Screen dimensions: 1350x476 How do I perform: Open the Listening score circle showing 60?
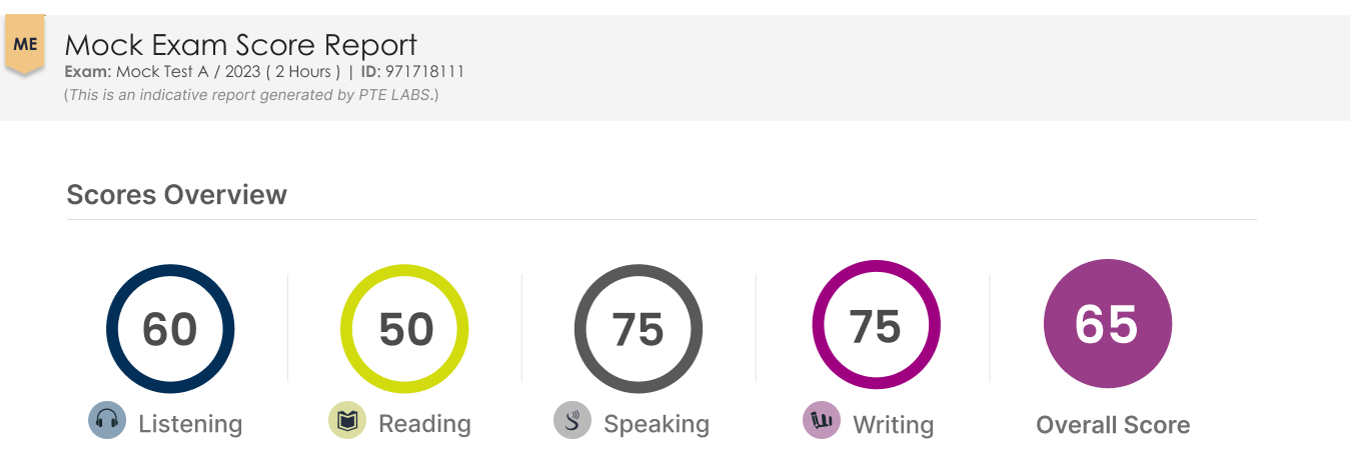coord(170,329)
